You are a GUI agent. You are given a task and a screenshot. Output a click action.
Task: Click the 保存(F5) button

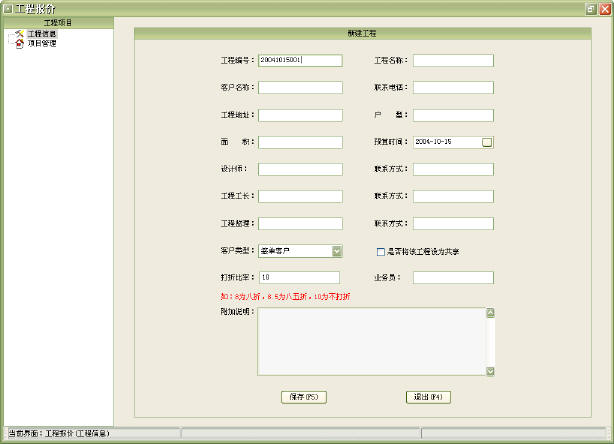tap(304, 397)
